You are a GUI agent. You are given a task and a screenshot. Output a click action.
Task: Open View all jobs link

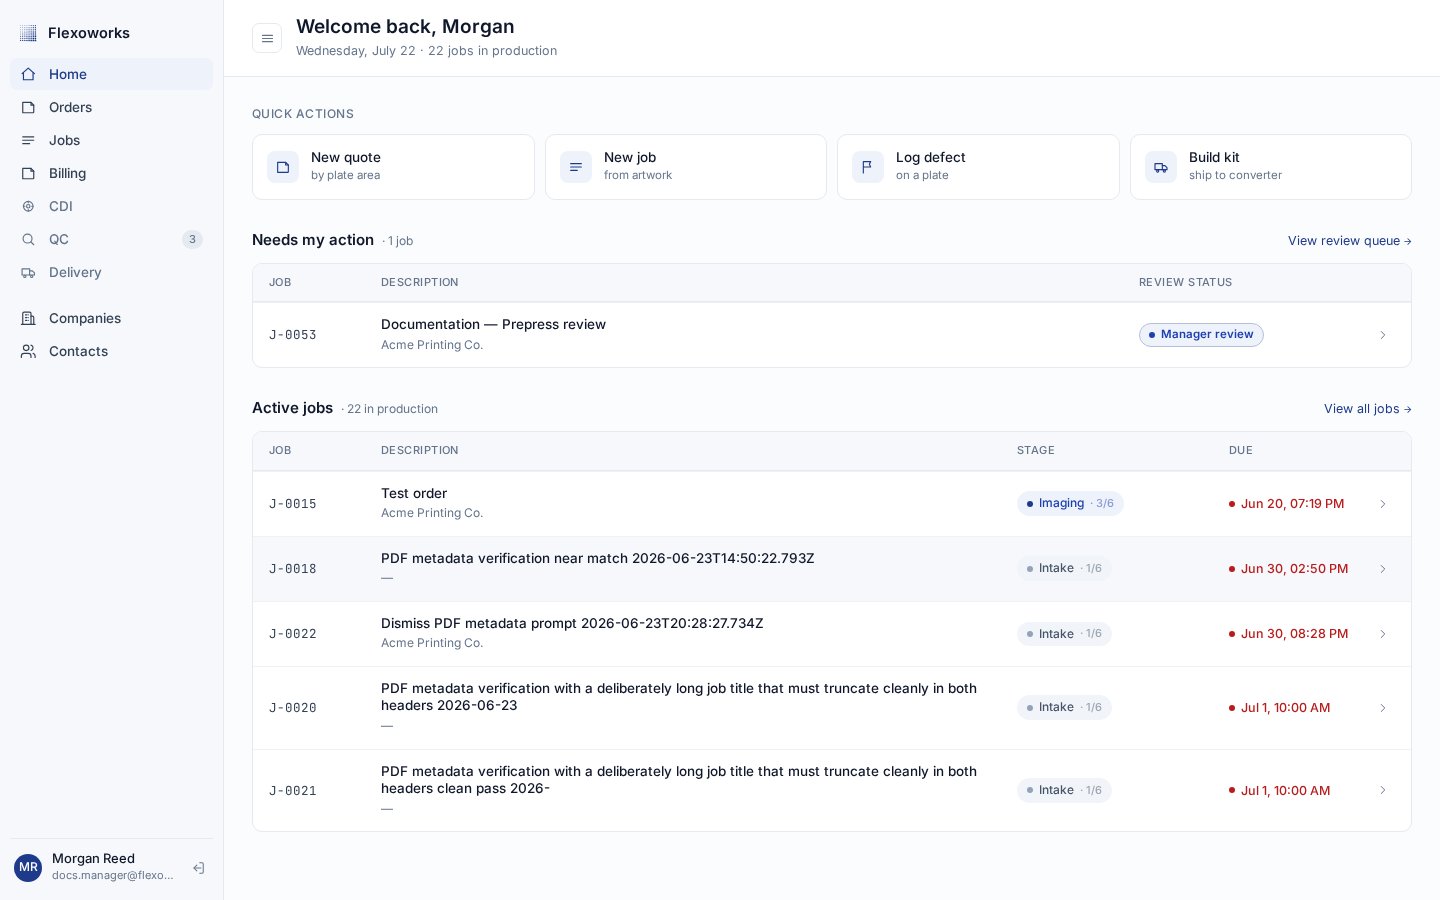click(1368, 409)
